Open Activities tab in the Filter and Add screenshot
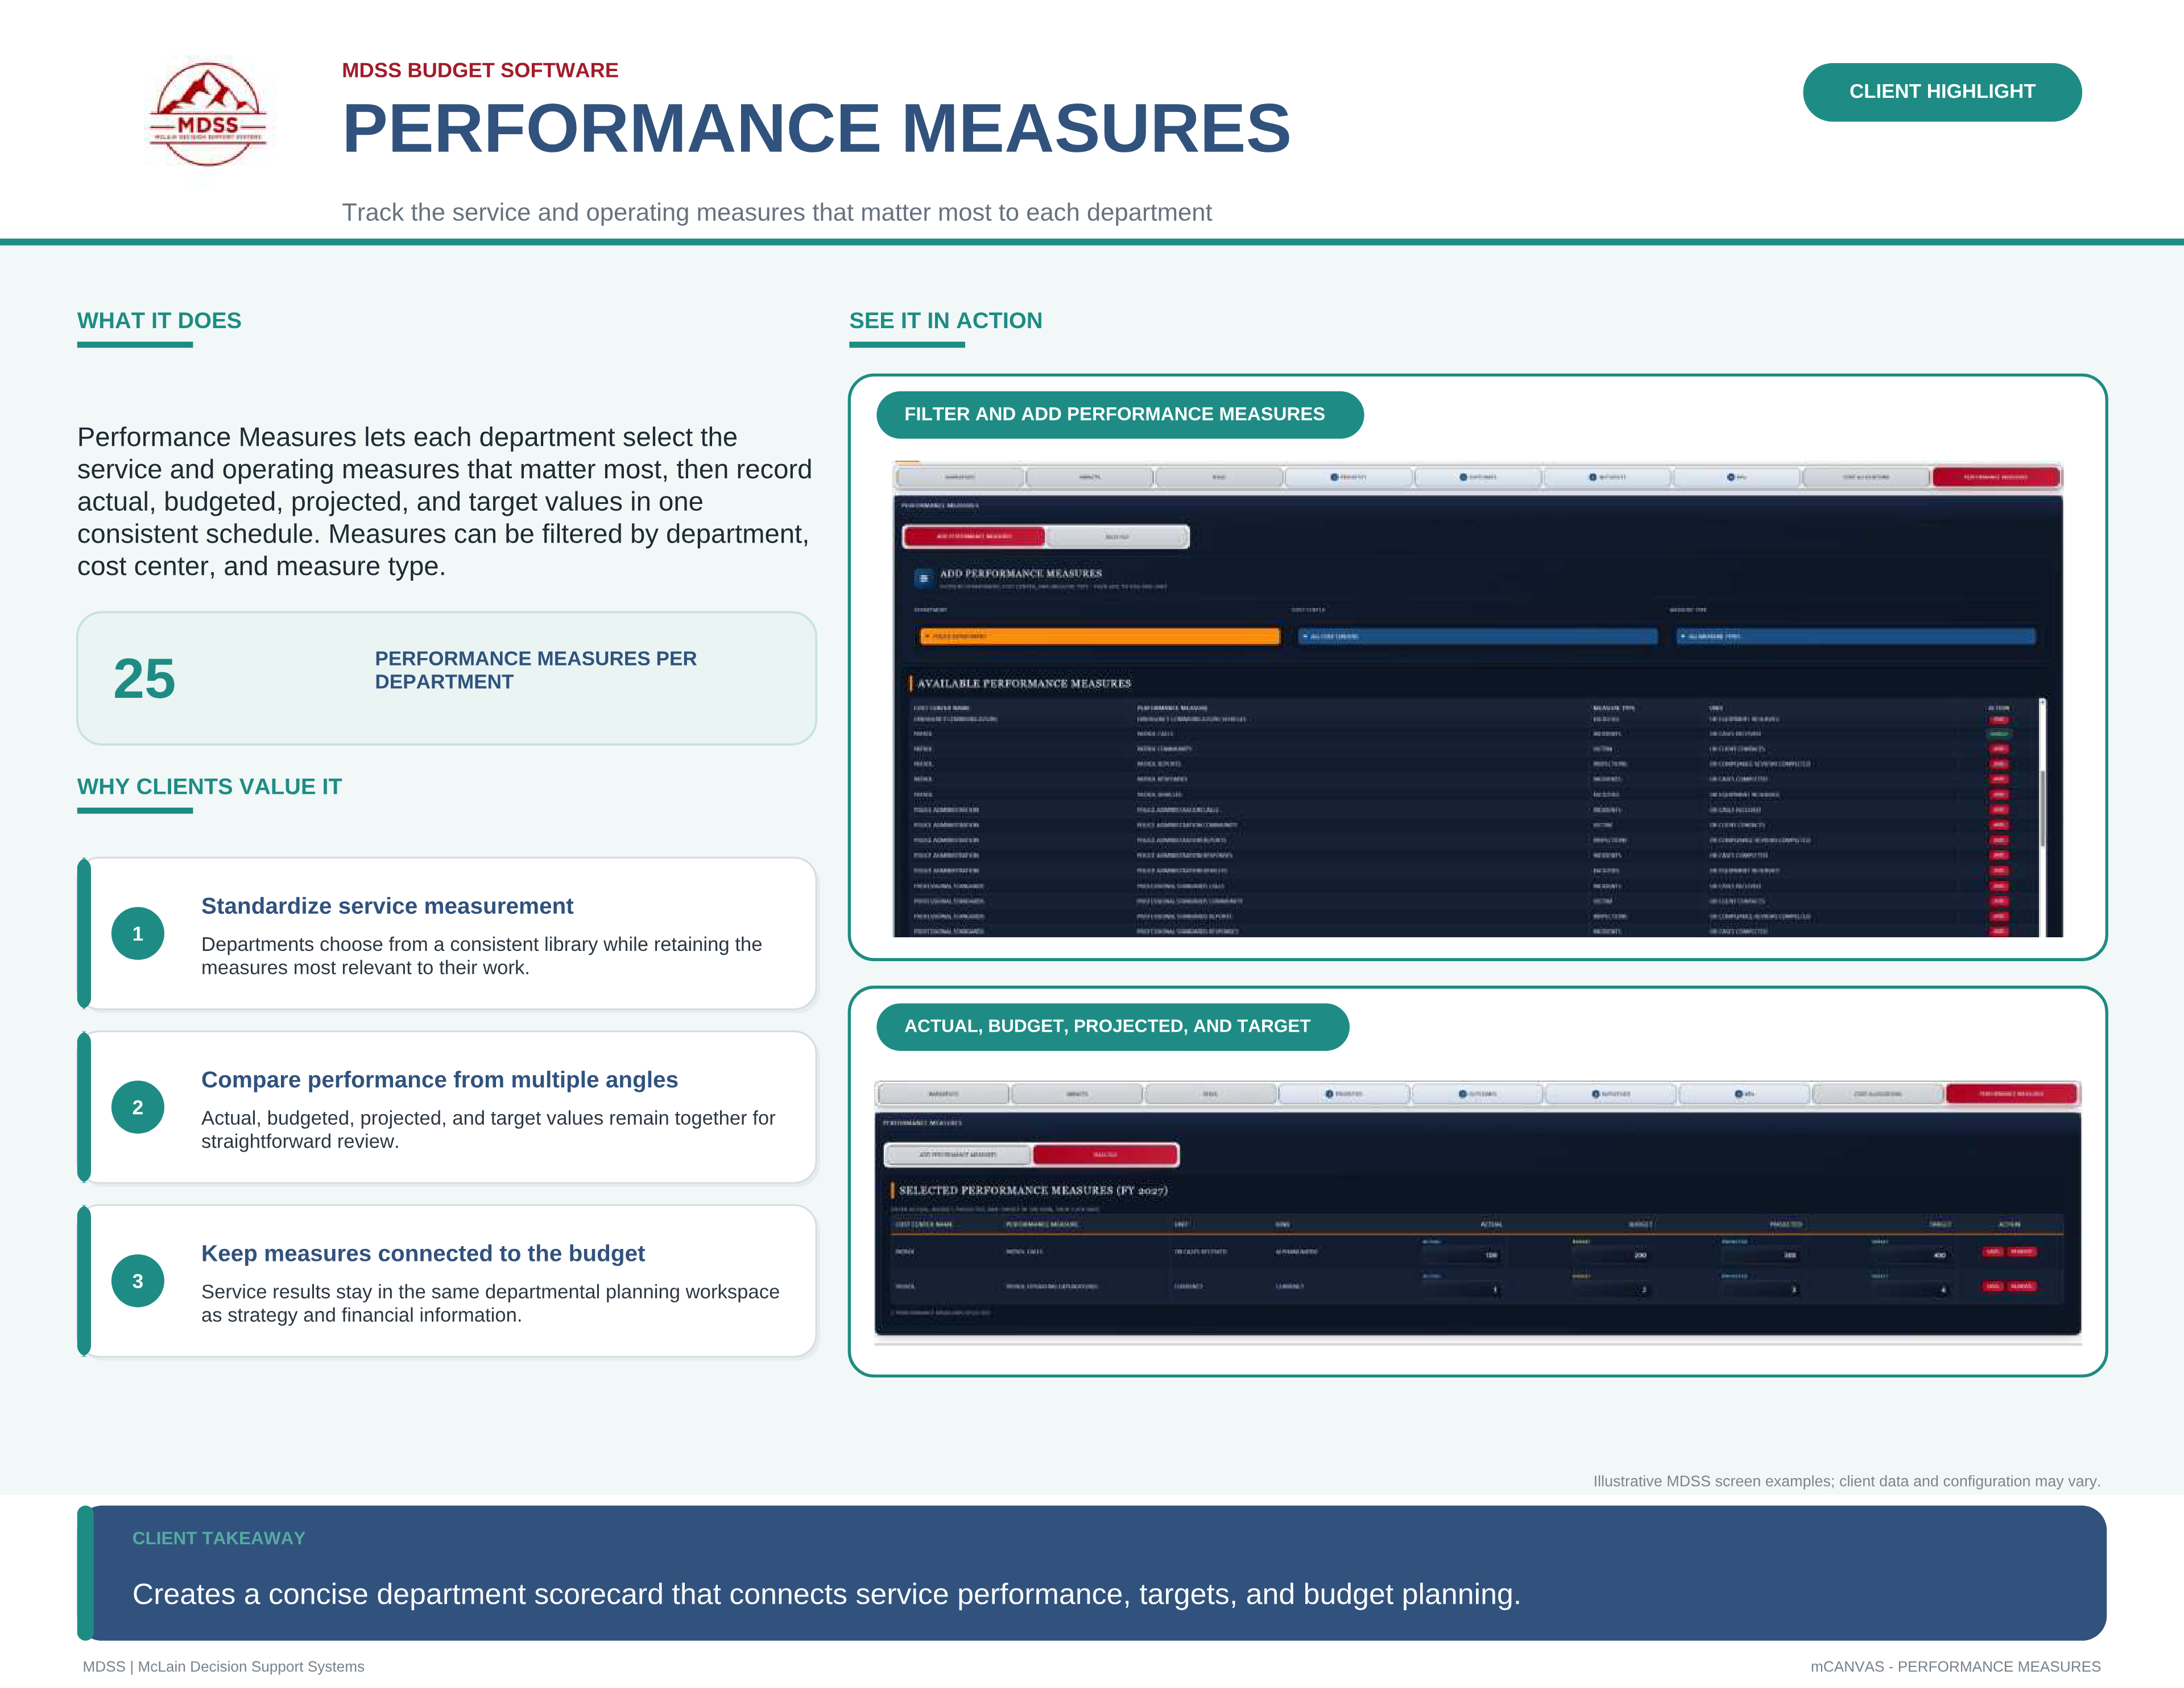Image resolution: width=2184 pixels, height=1688 pixels. click(1607, 477)
